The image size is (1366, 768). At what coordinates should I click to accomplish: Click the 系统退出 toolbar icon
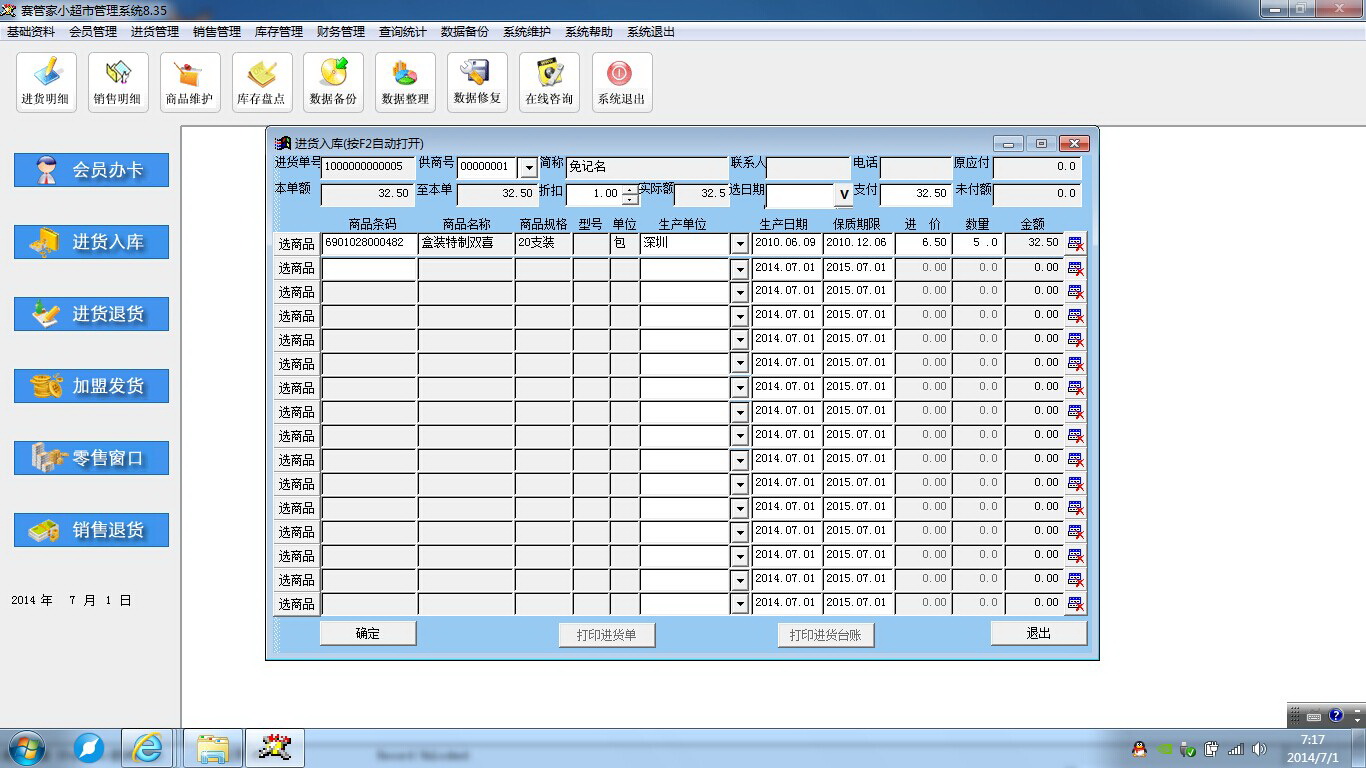(x=622, y=82)
